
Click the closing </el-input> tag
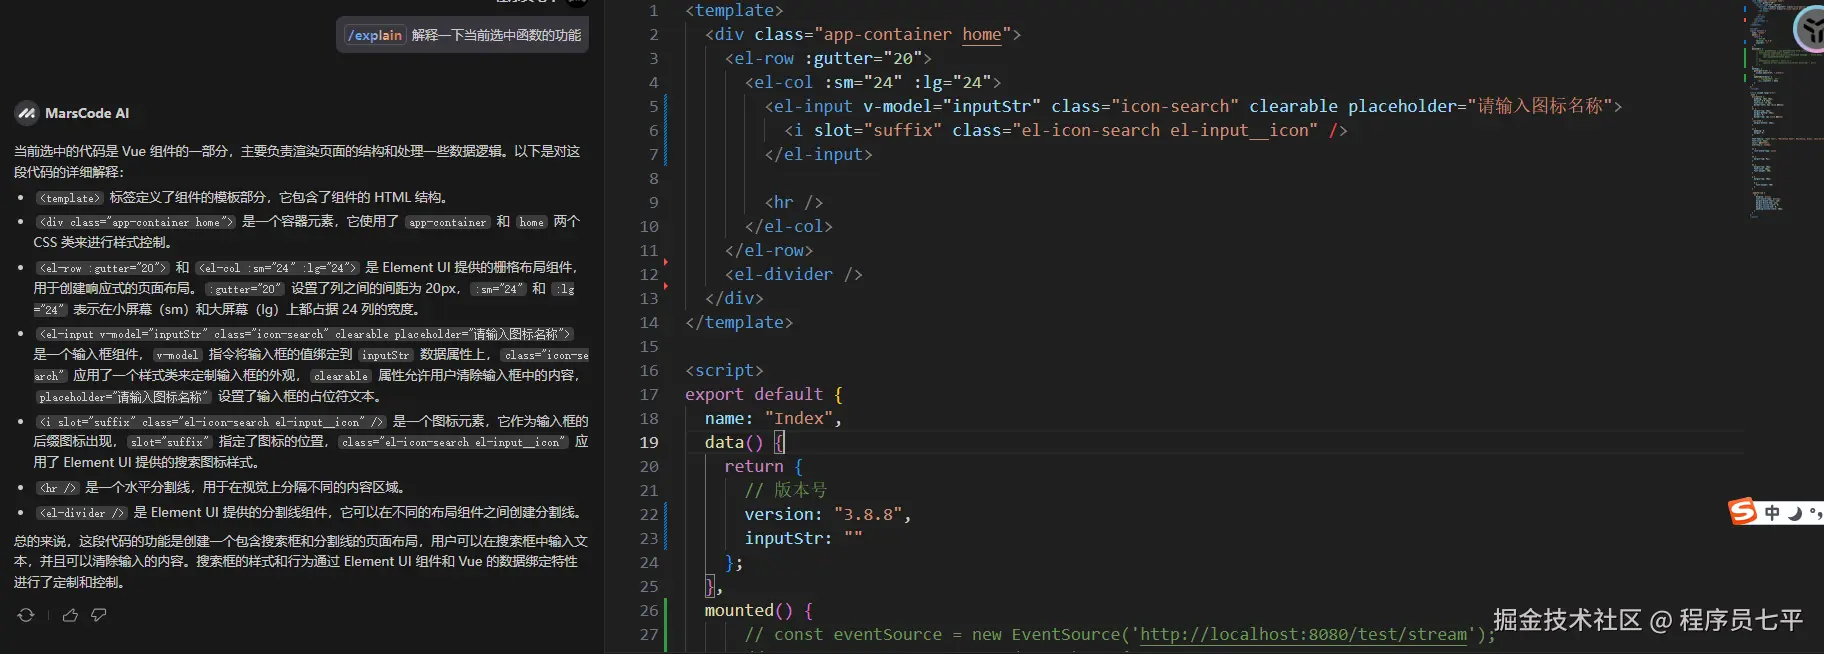[x=819, y=154]
